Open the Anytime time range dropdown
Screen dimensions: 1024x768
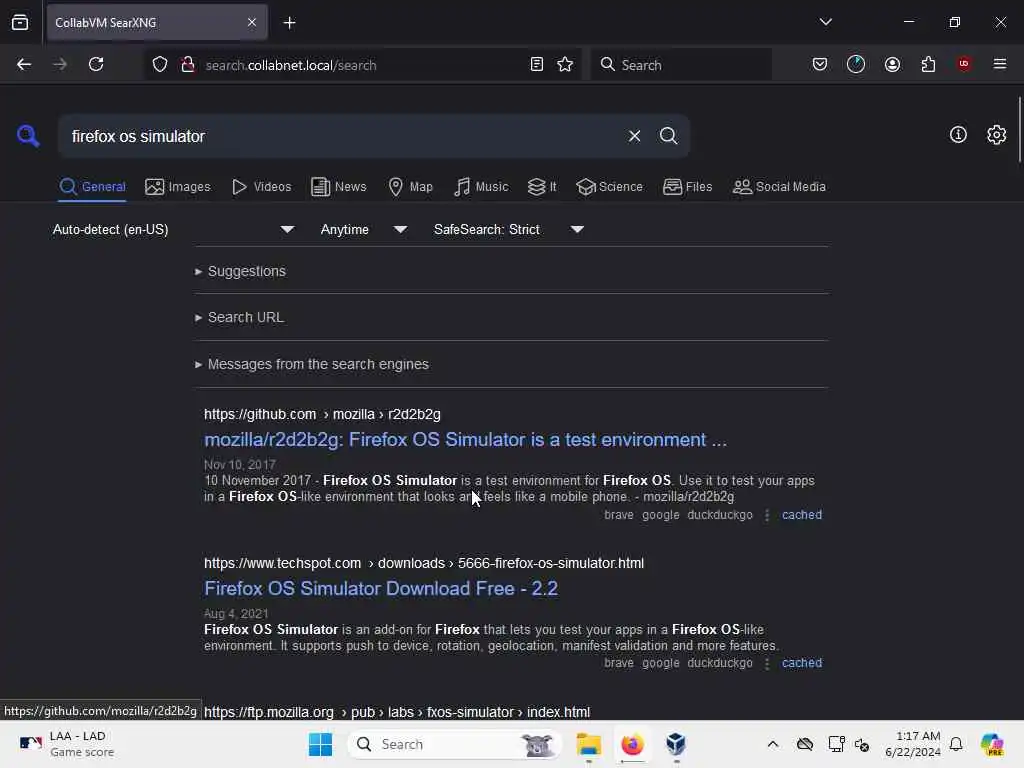[x=364, y=229]
